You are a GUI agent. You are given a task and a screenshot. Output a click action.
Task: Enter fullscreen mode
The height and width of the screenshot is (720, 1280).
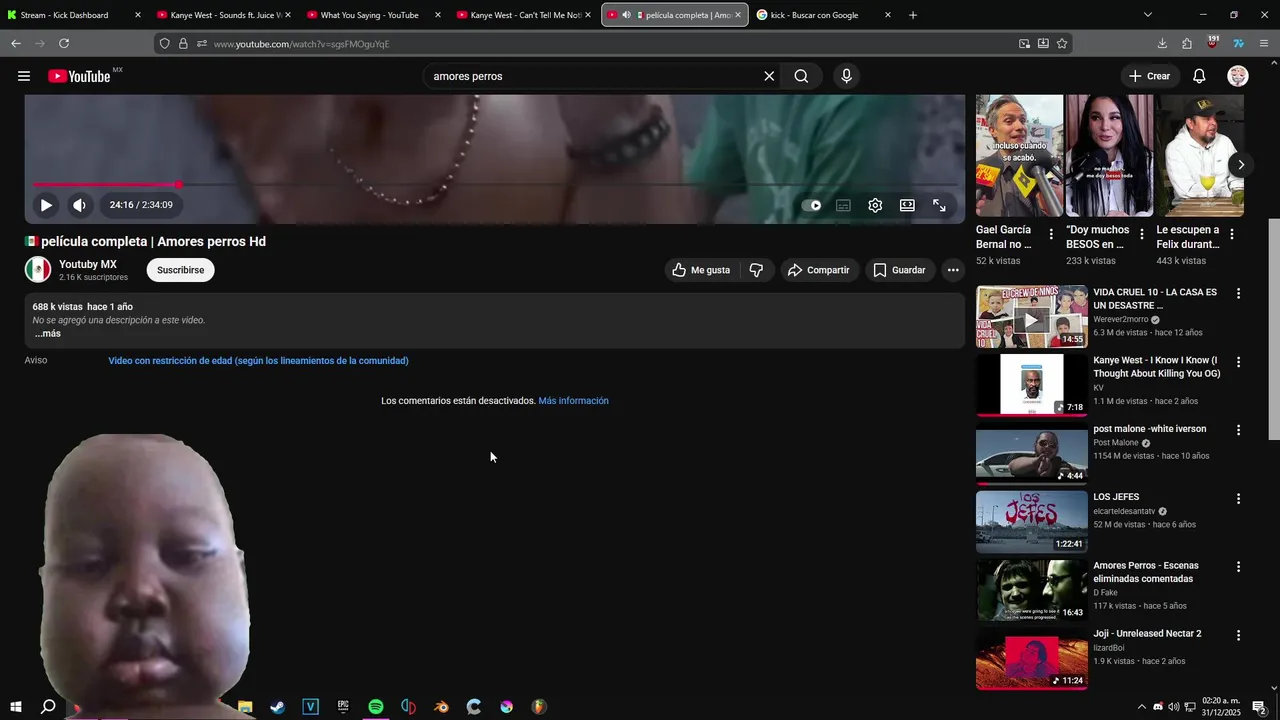(939, 205)
